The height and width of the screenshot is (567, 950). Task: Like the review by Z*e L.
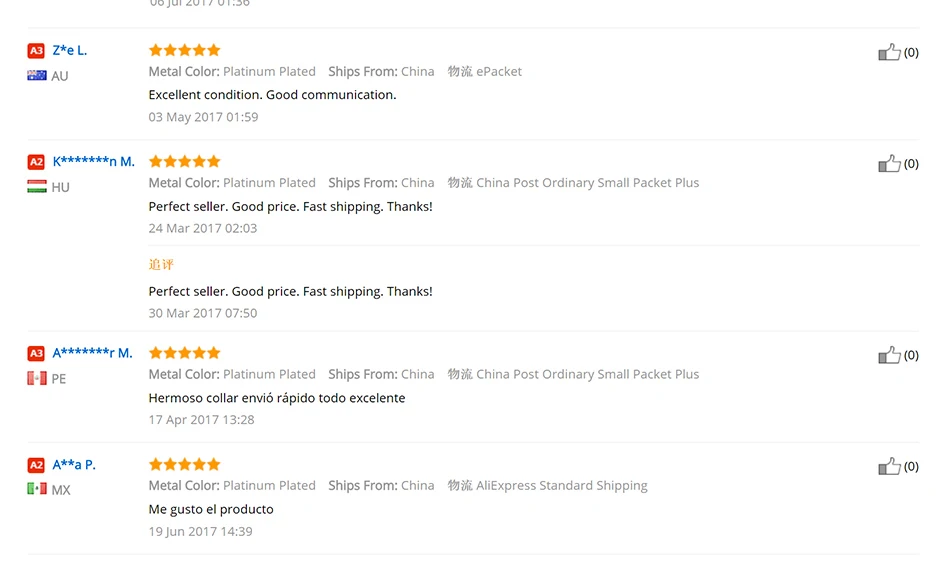coord(889,52)
